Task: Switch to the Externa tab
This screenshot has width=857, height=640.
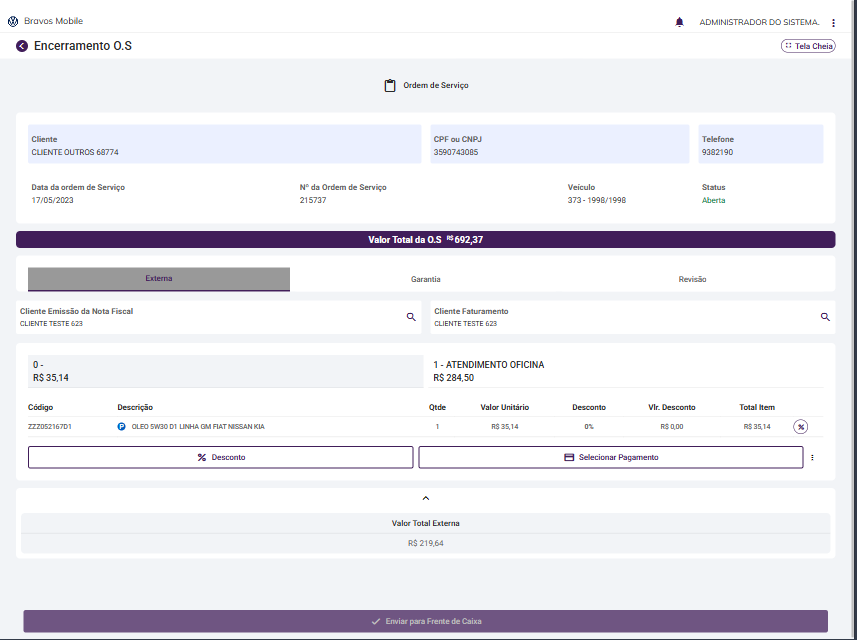Action: (x=159, y=279)
